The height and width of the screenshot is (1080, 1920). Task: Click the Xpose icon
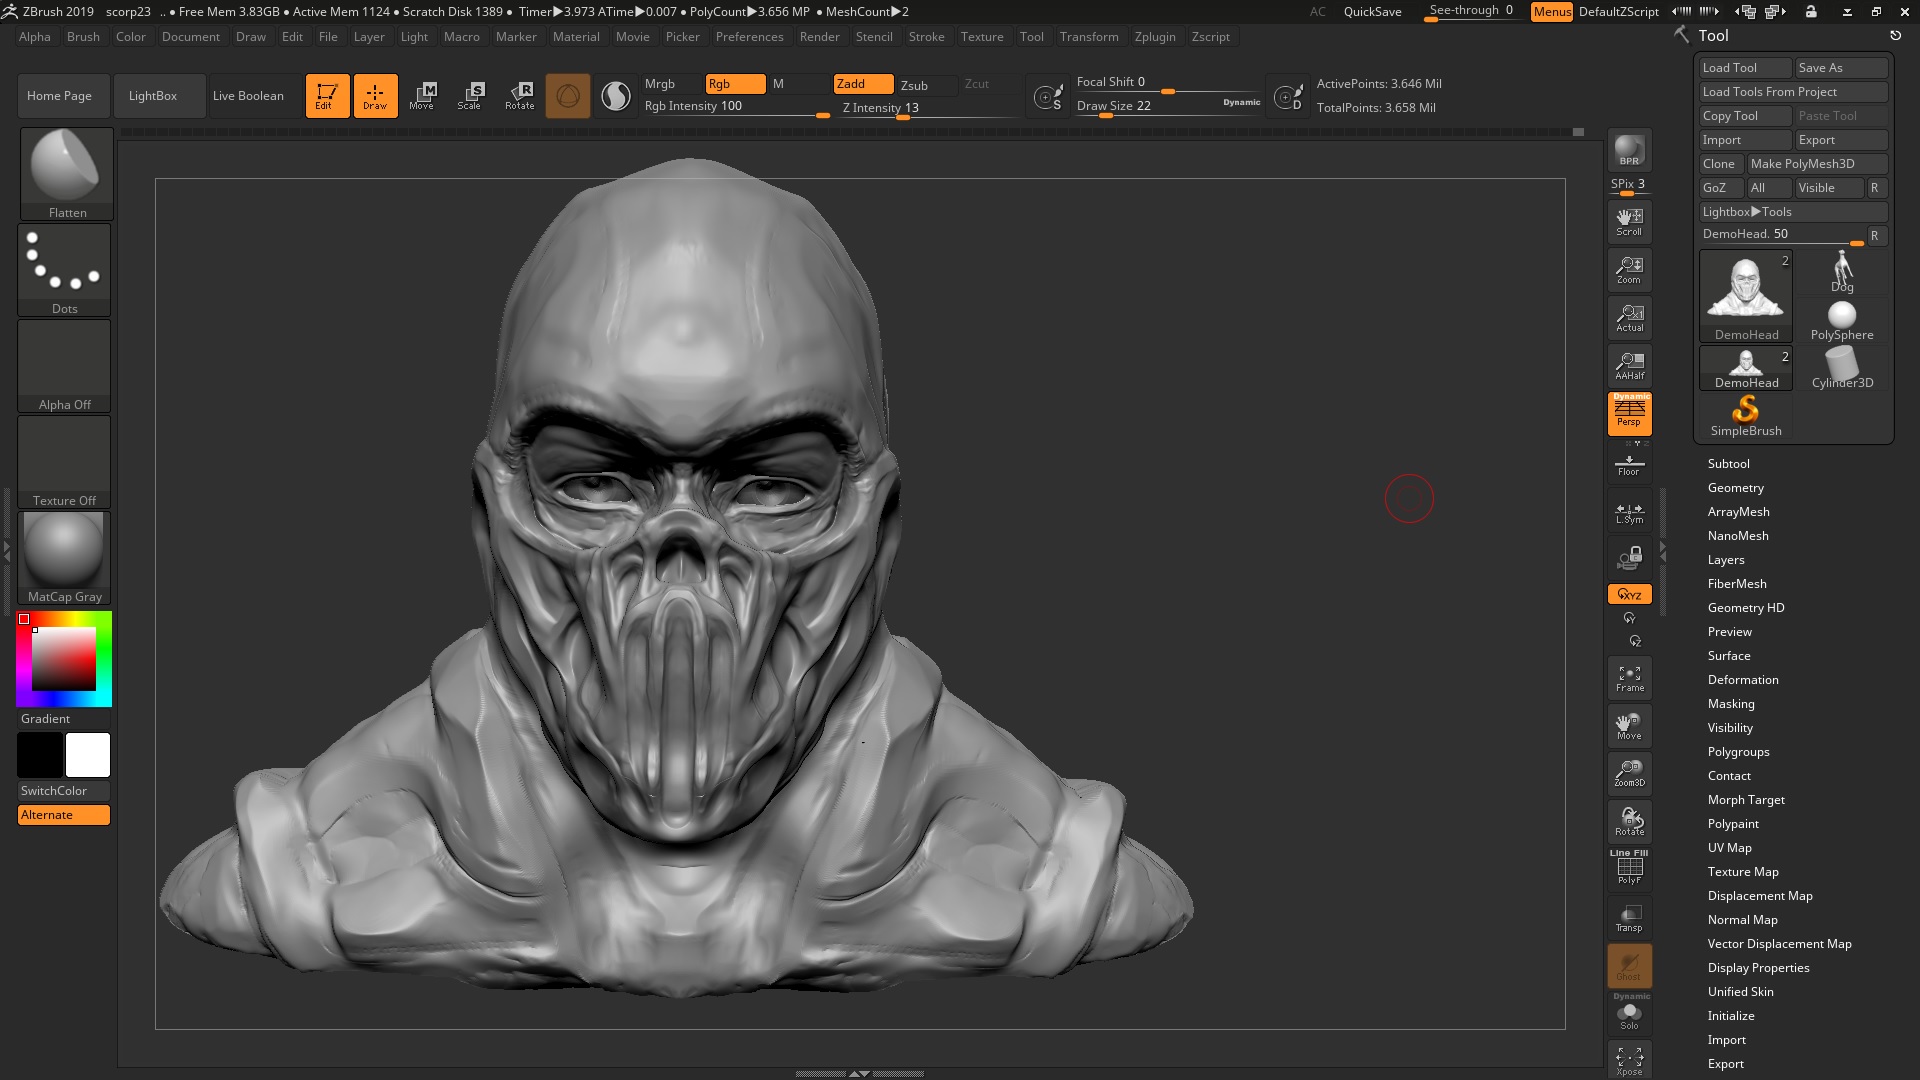point(1629,1061)
